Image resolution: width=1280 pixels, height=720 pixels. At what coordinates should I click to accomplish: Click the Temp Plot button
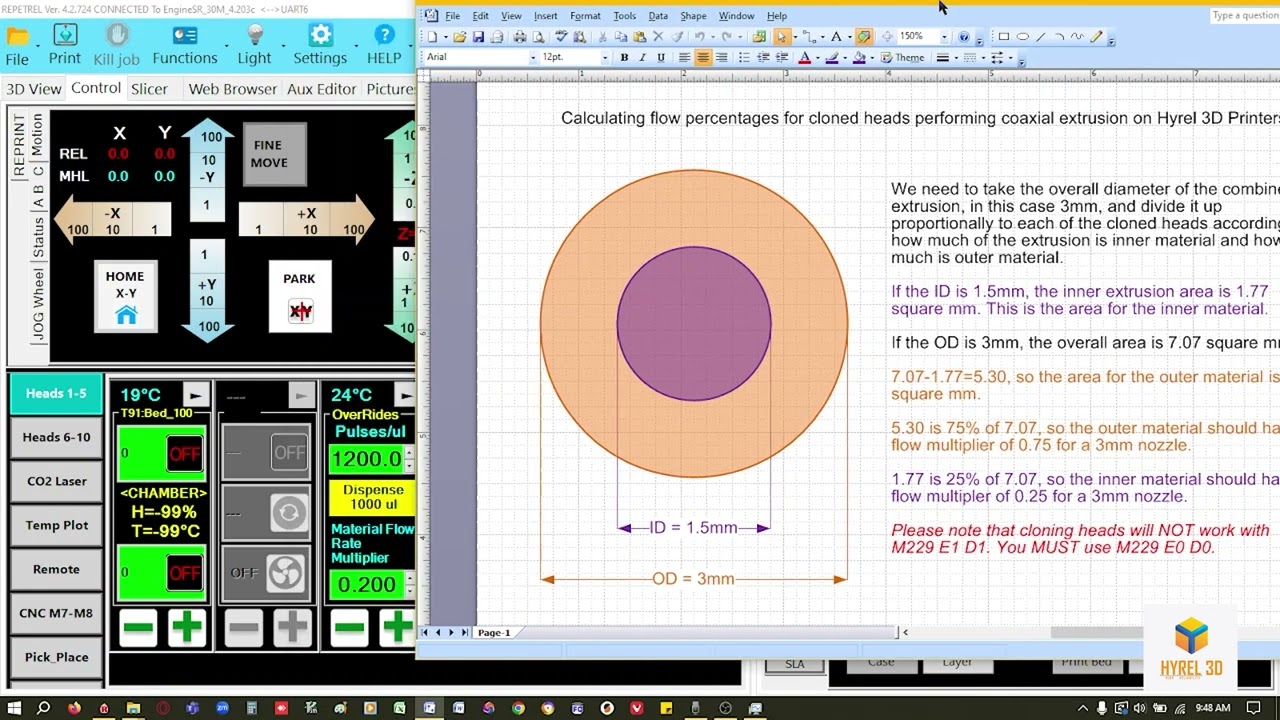(56, 525)
